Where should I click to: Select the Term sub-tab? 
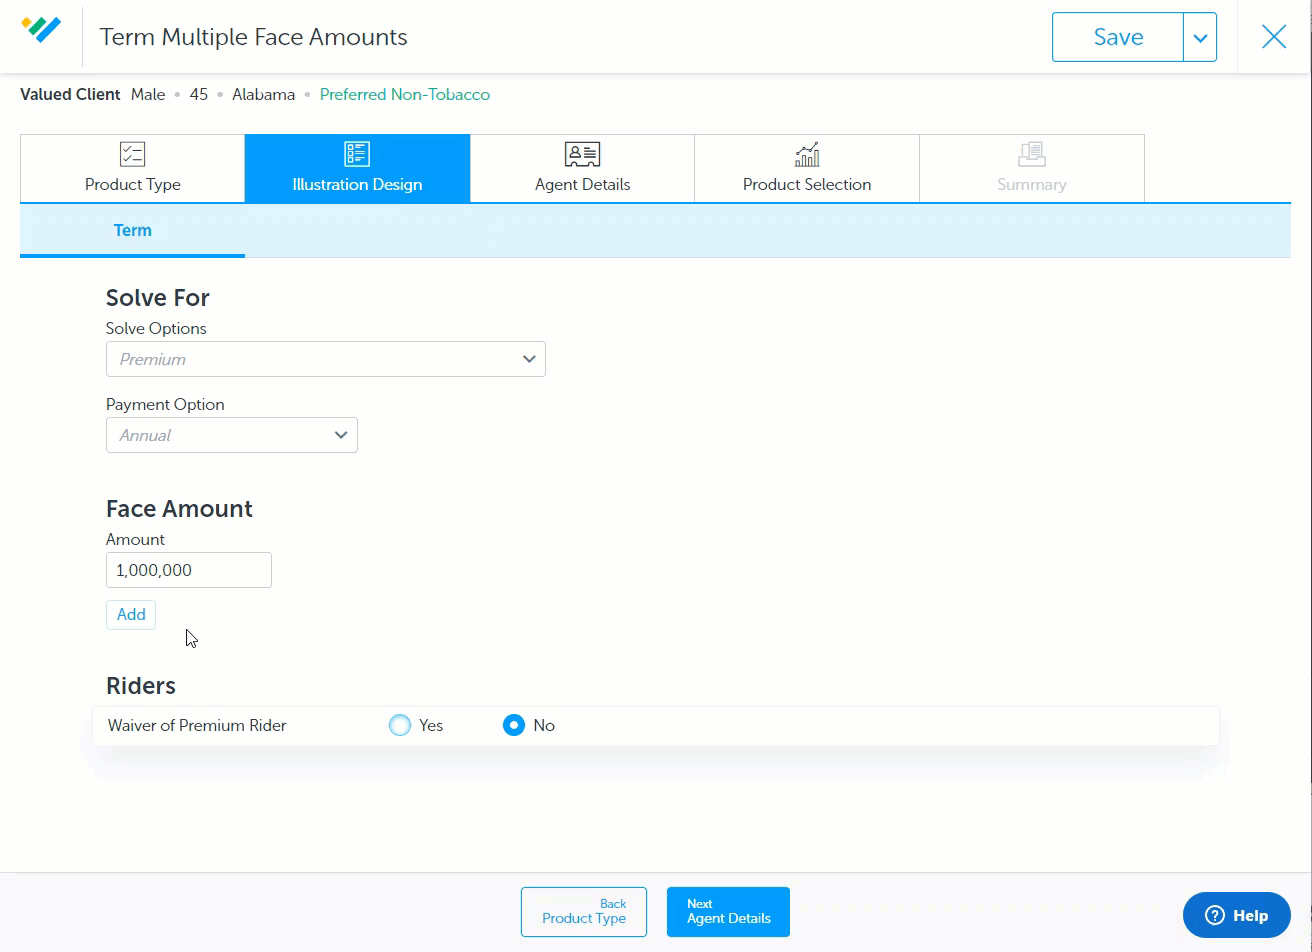(132, 231)
